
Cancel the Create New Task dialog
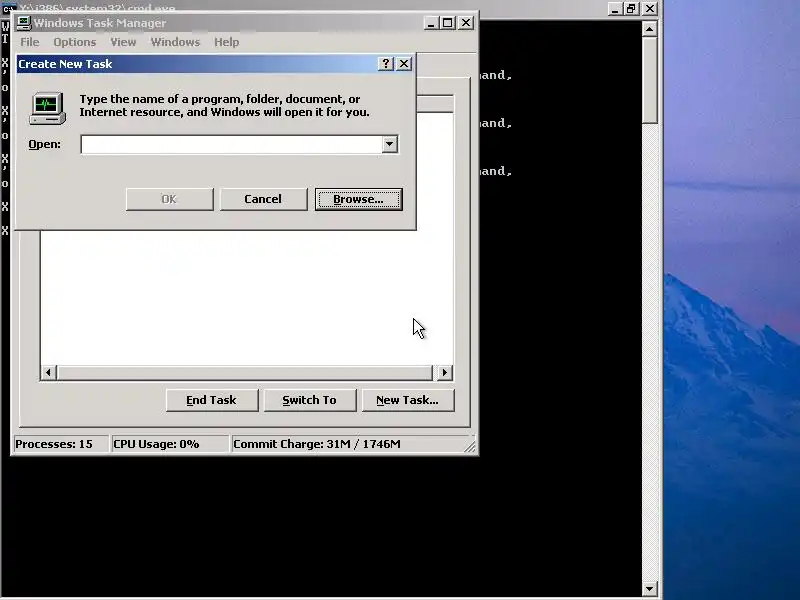pyautogui.click(x=263, y=199)
